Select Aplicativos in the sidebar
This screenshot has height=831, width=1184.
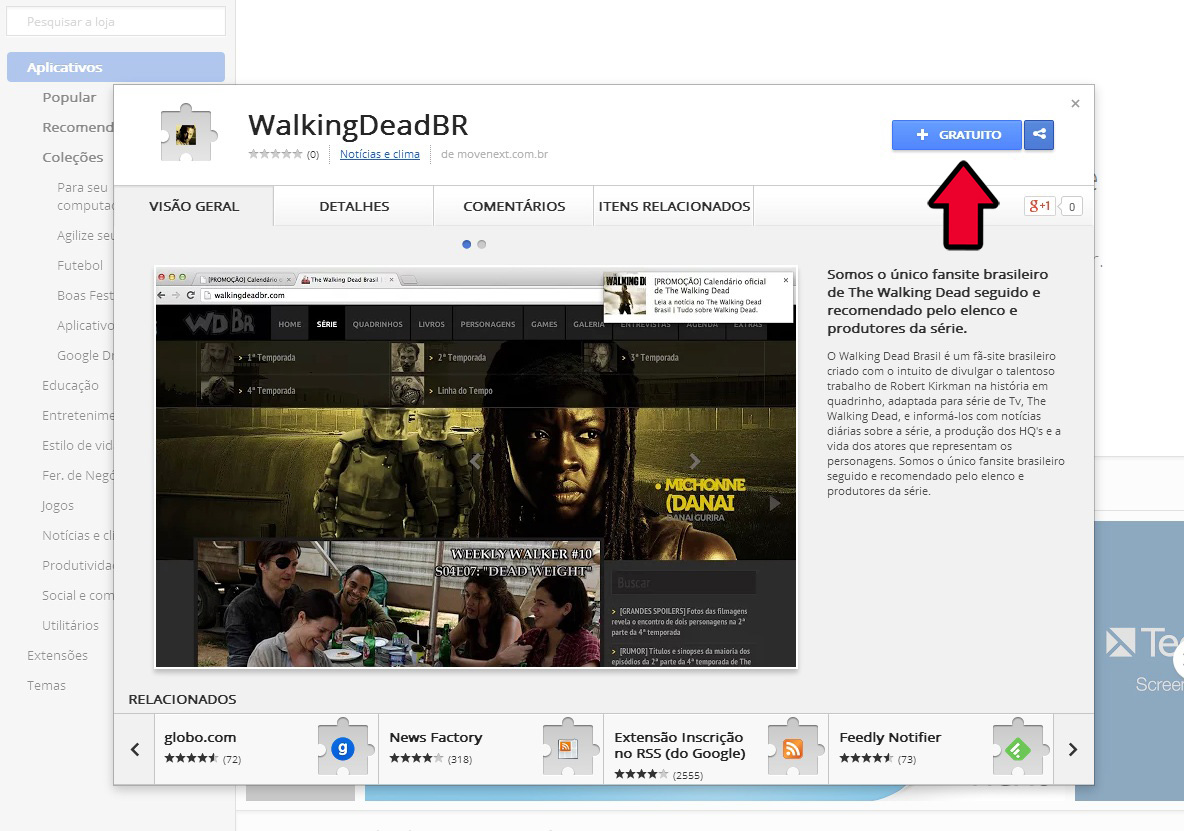click(116, 67)
